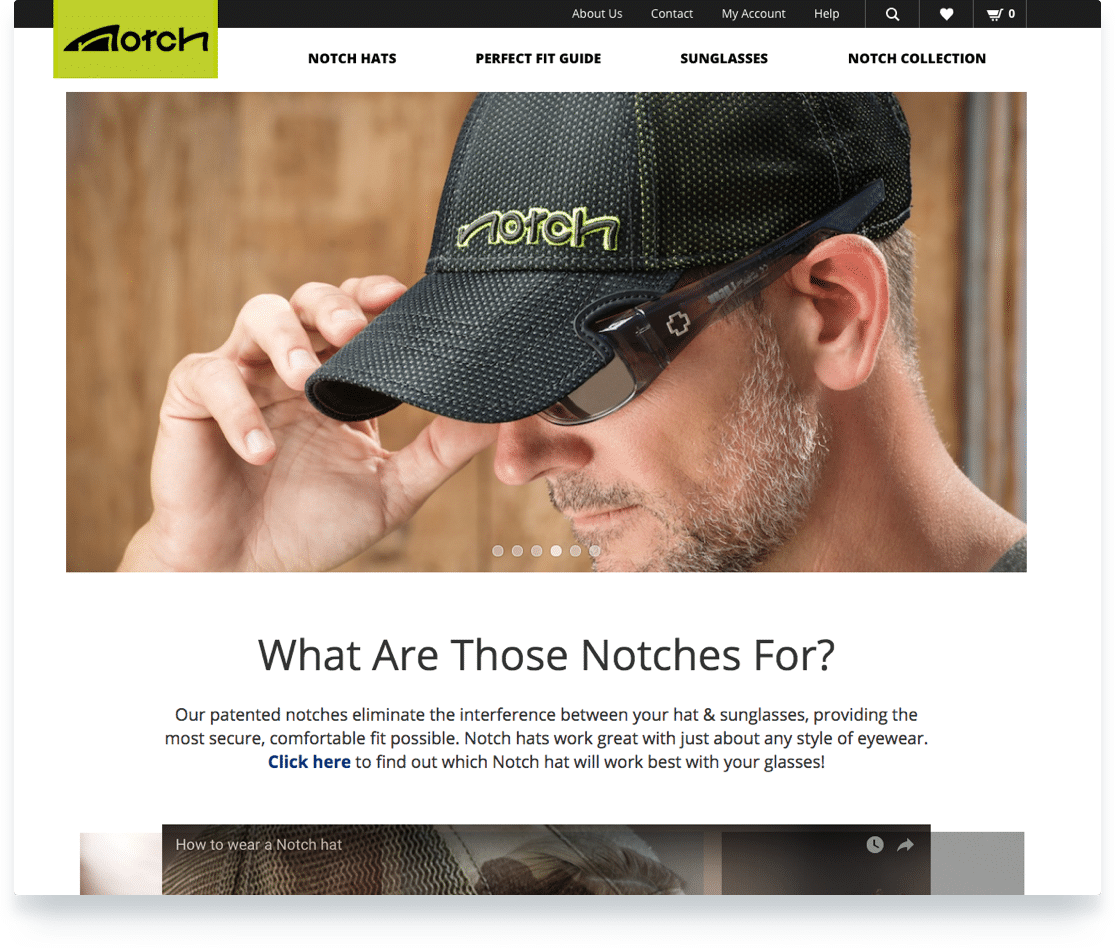This screenshot has height=948, width=1115.
Task: Open the Notch Hats menu
Action: 352,58
